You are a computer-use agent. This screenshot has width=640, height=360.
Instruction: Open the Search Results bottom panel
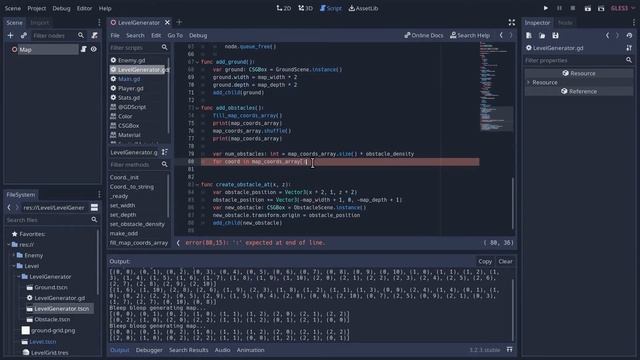189,350
